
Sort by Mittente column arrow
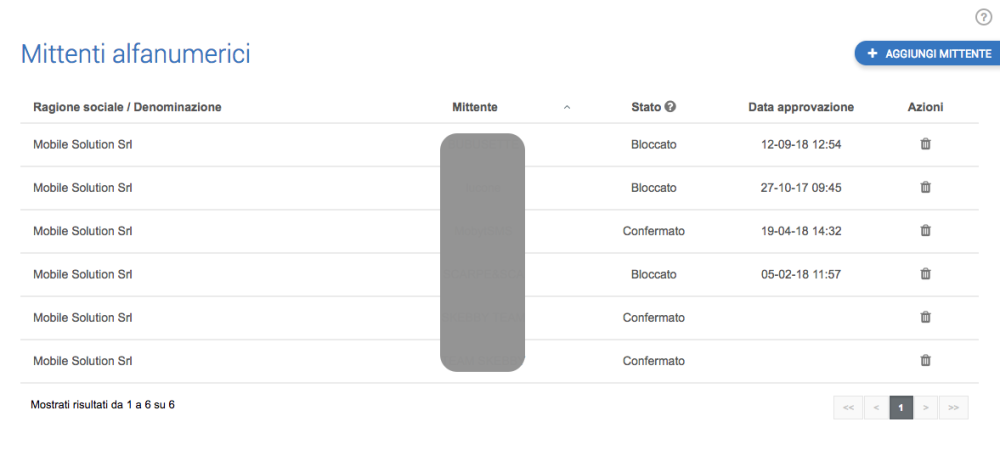click(567, 107)
